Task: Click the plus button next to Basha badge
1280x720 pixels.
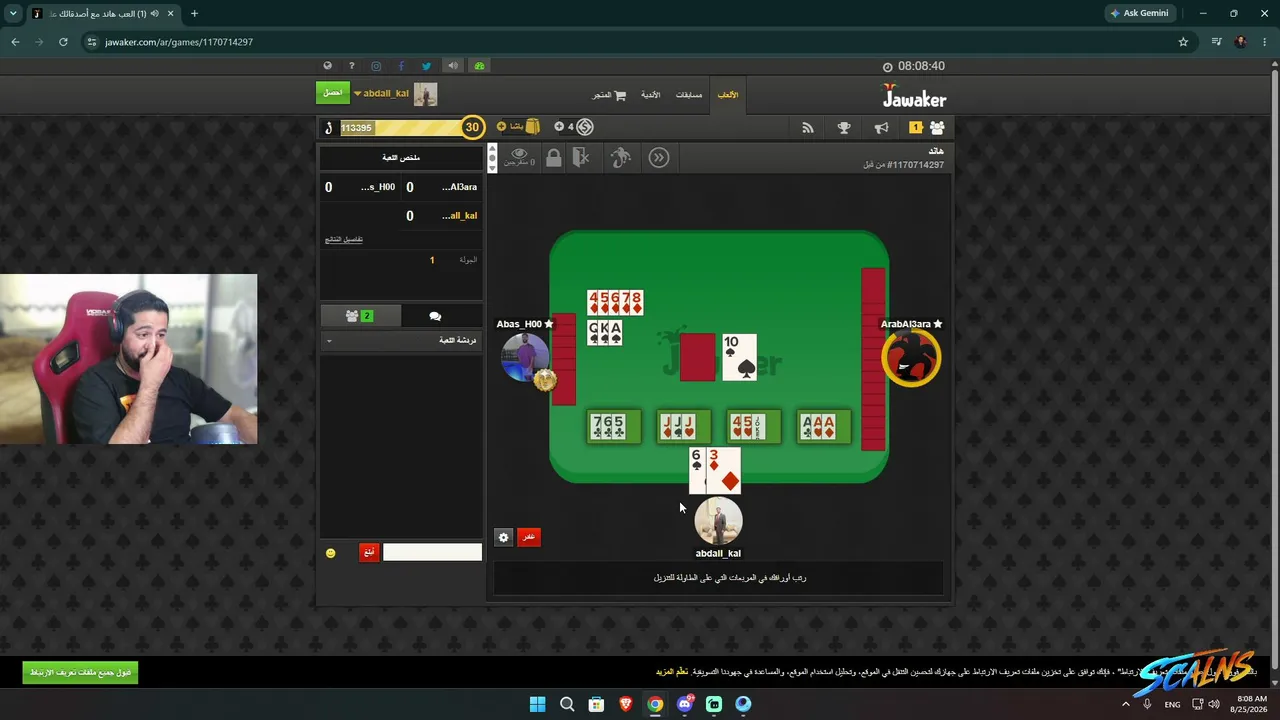Action: [501, 127]
